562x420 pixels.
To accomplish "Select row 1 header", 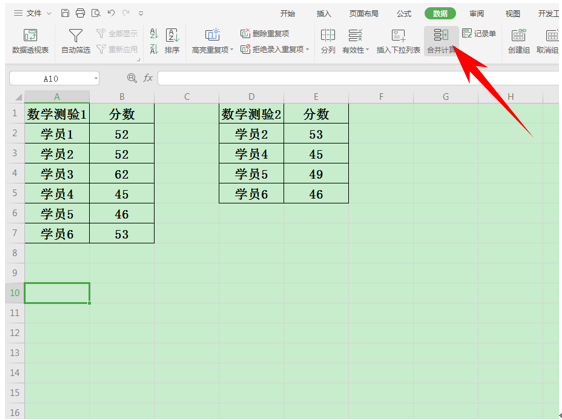I will click(15, 114).
